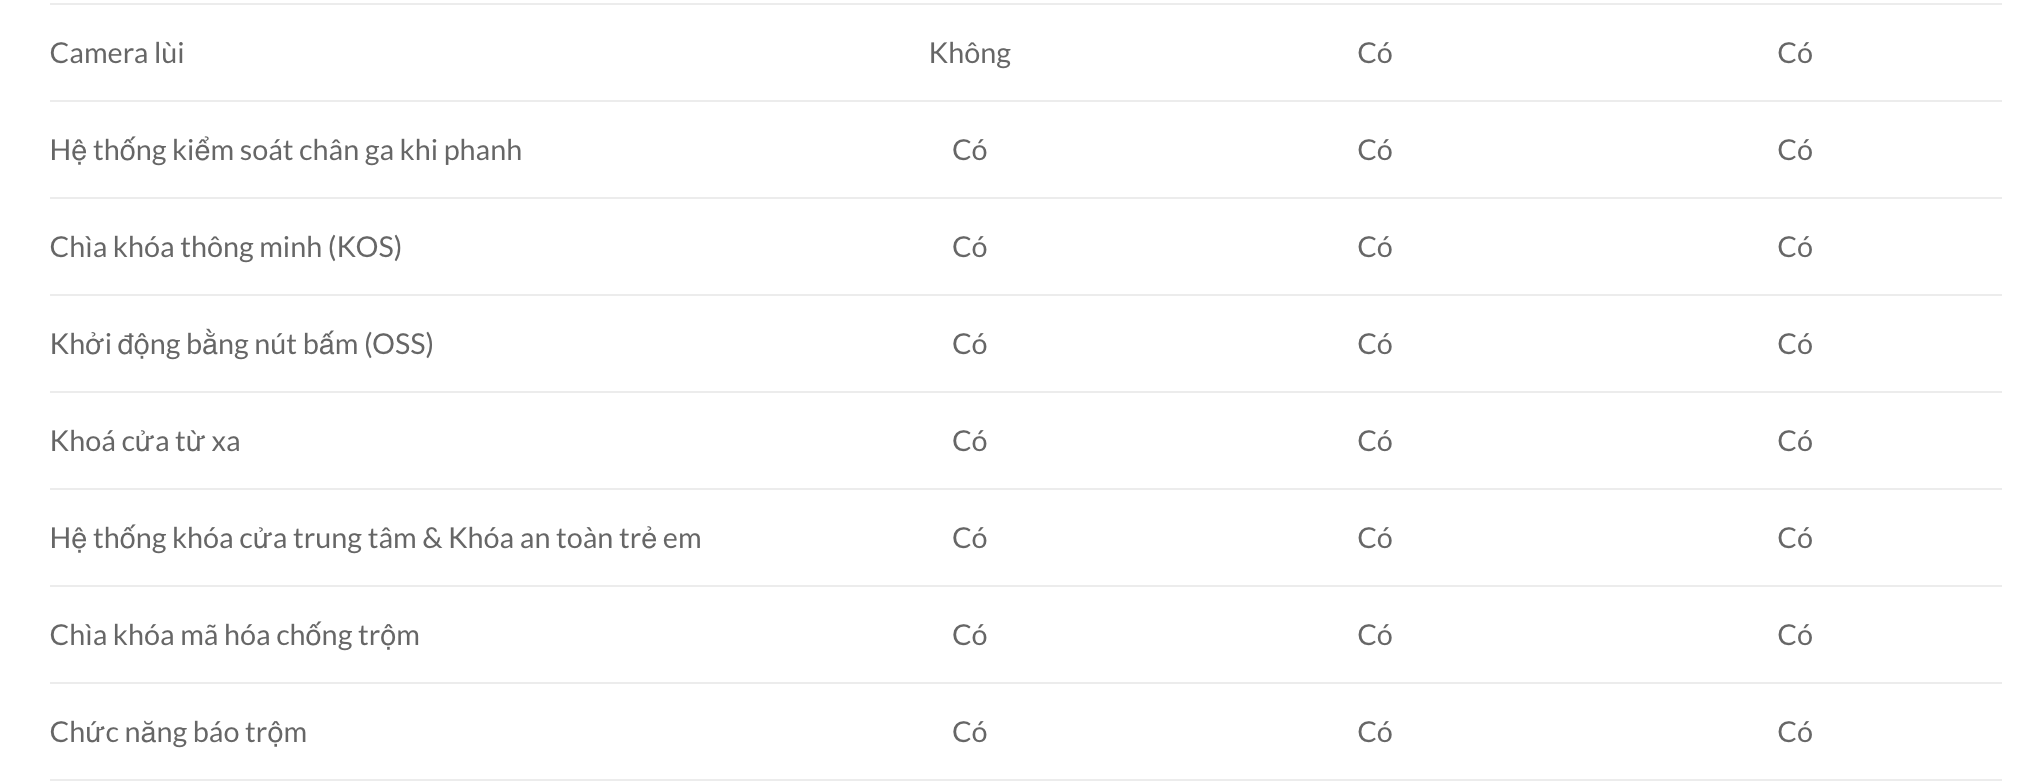Select first 'Có' in chân ga khi phanh row
The image size is (2038, 782).
(x=969, y=150)
